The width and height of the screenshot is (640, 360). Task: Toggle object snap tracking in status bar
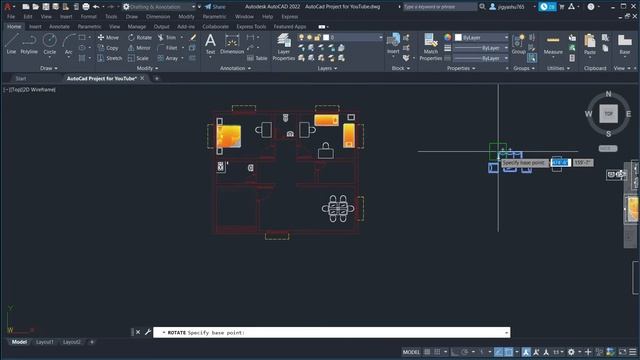tap(498, 352)
